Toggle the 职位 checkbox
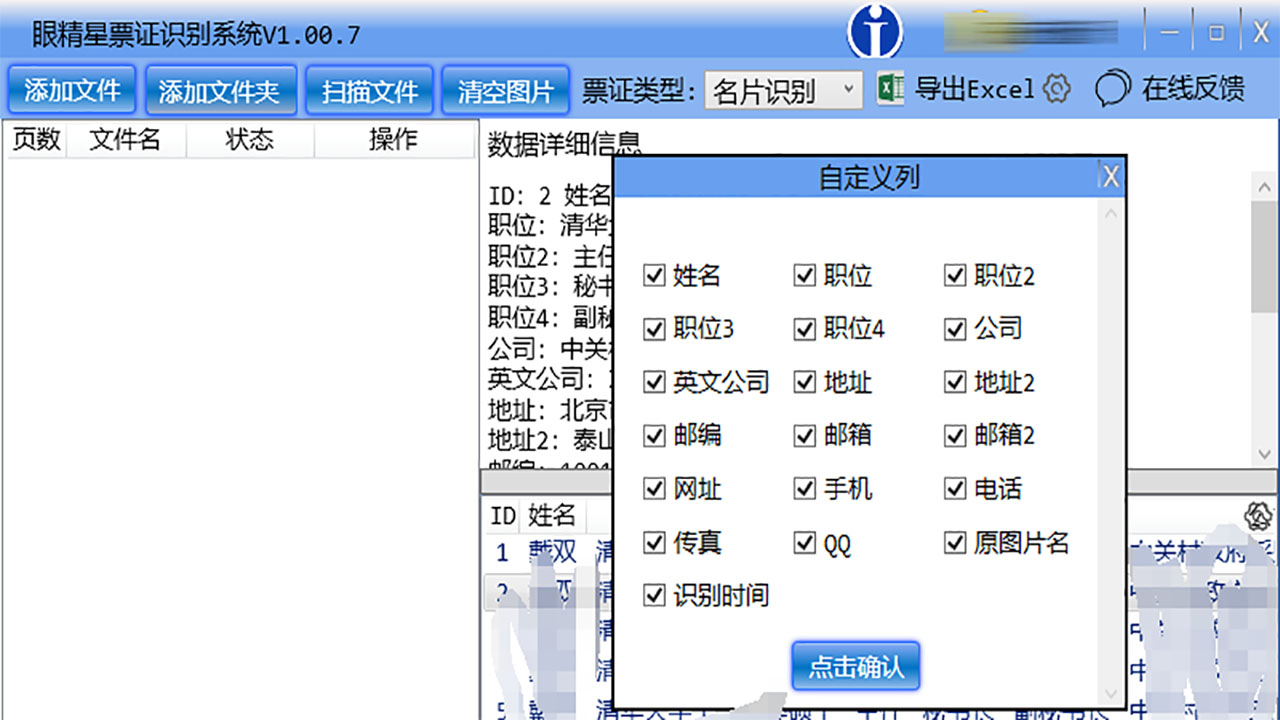The width and height of the screenshot is (1280, 720). point(805,275)
